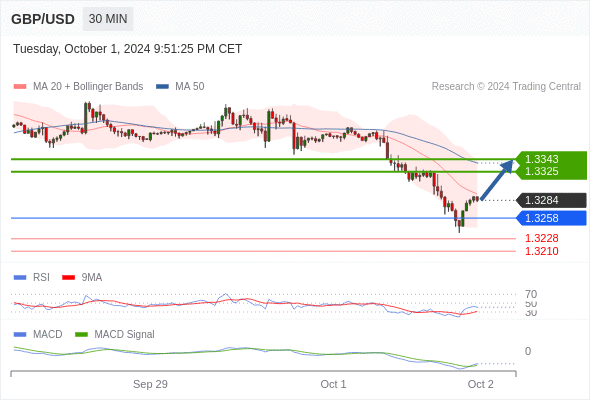Click the 9MA red legend marker

tap(68, 278)
